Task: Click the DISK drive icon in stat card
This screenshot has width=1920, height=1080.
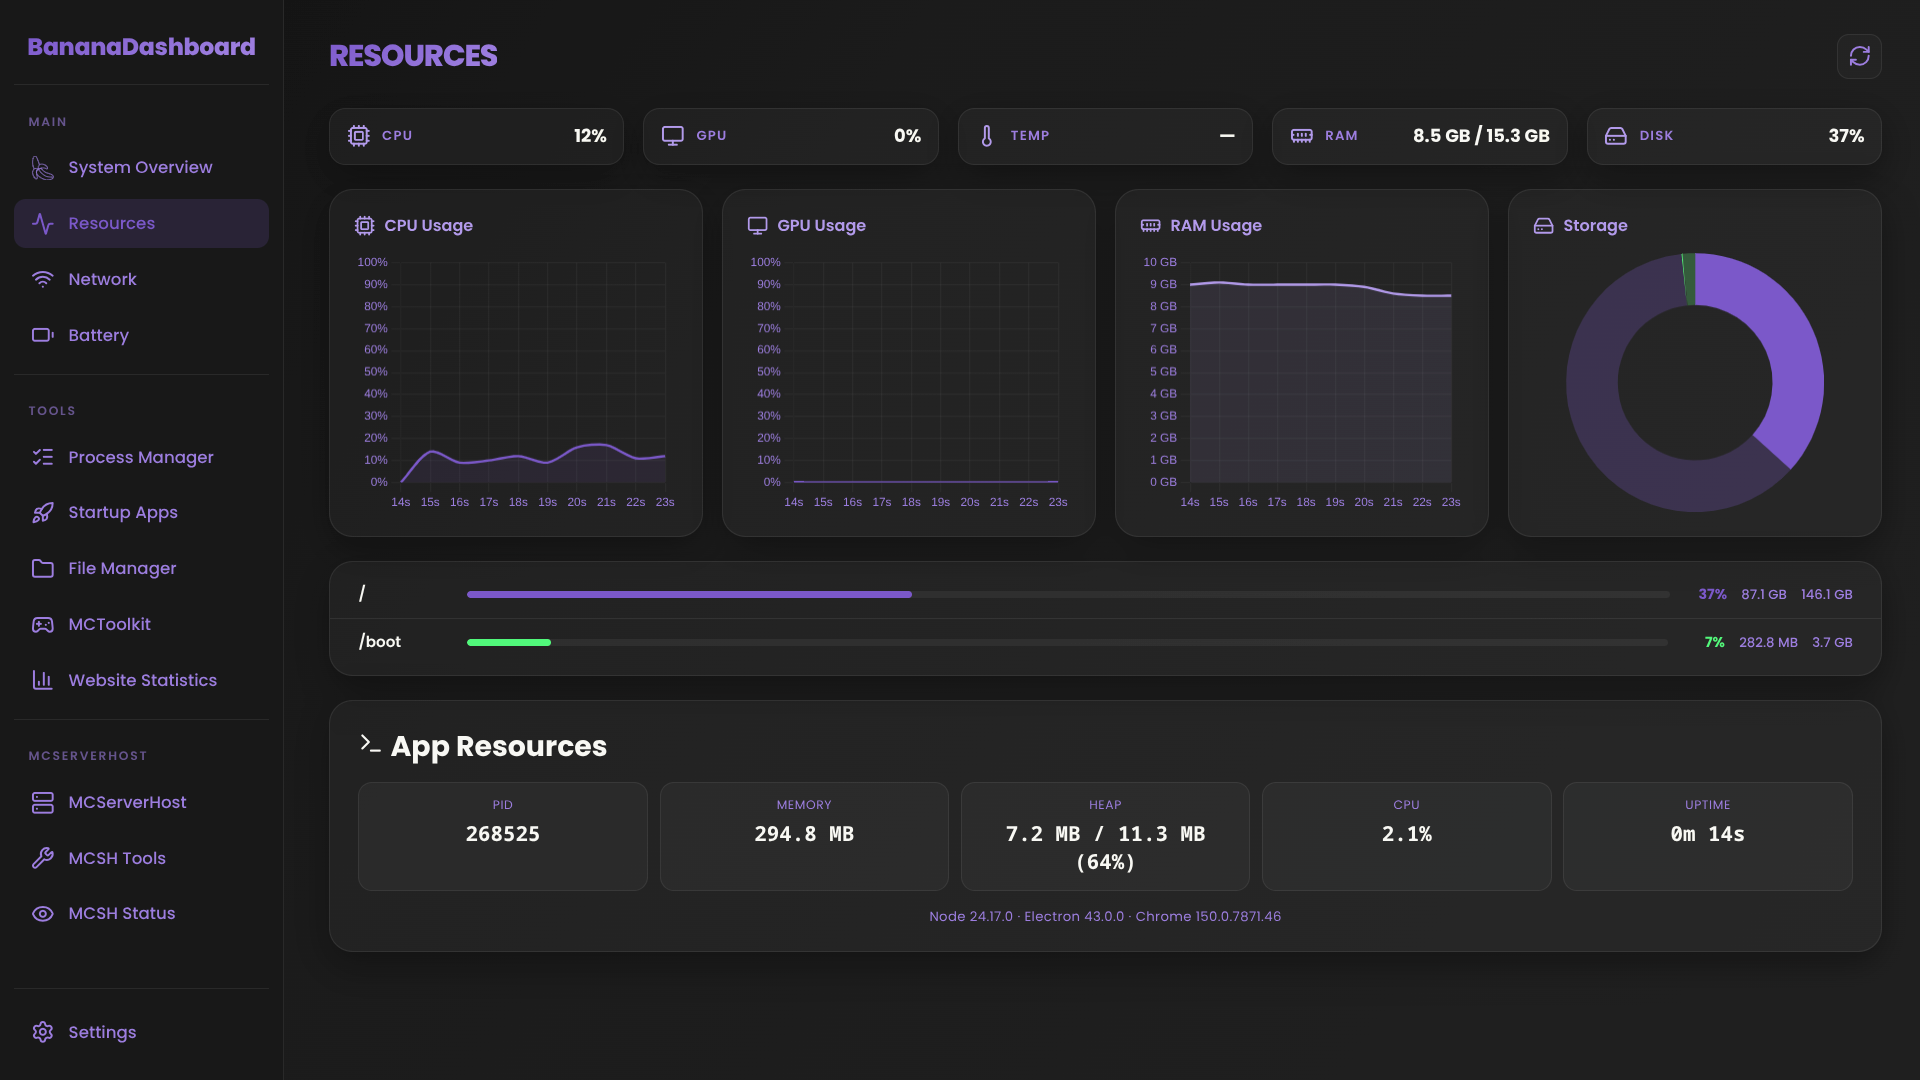Action: [1616, 136]
